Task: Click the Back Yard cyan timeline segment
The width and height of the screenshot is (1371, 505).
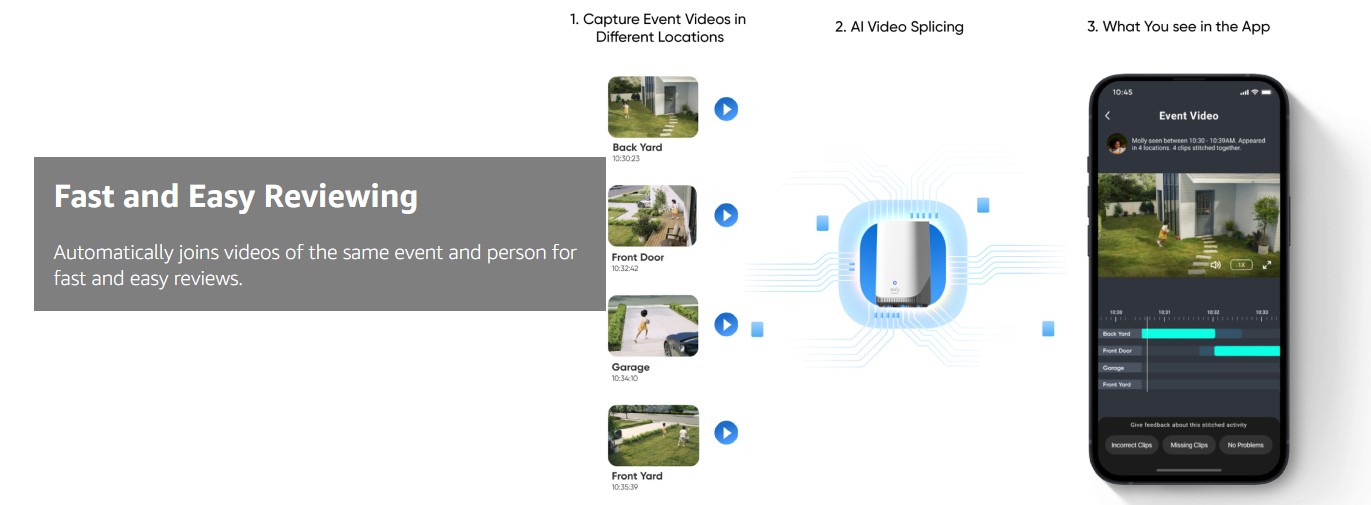Action: 1178,334
